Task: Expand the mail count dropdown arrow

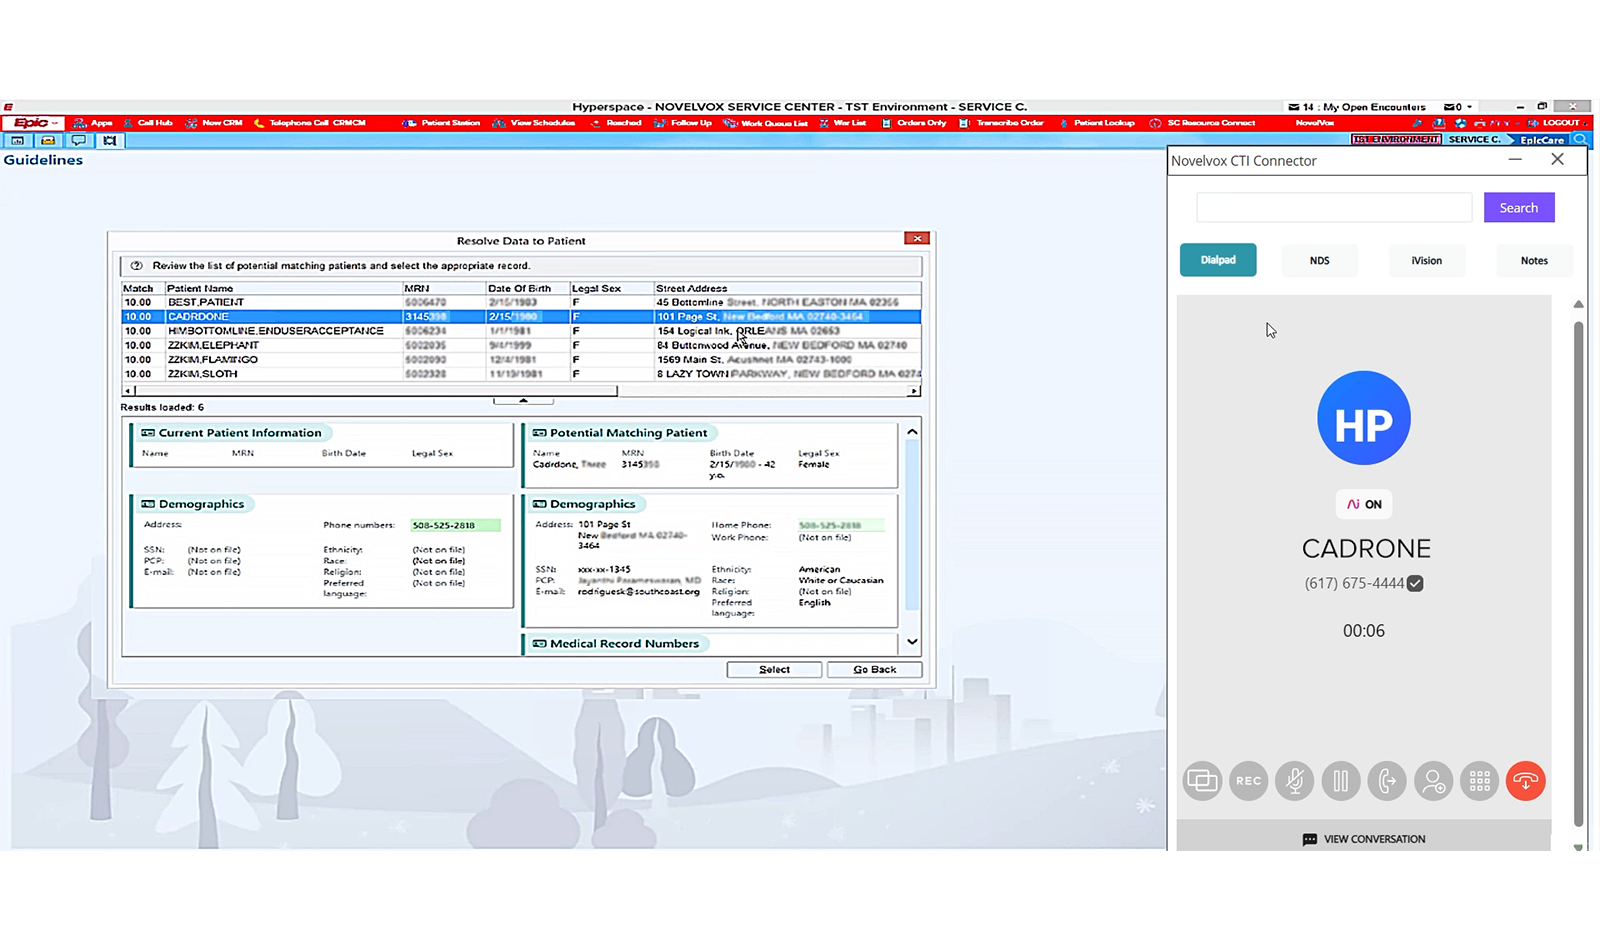Action: [1469, 107]
